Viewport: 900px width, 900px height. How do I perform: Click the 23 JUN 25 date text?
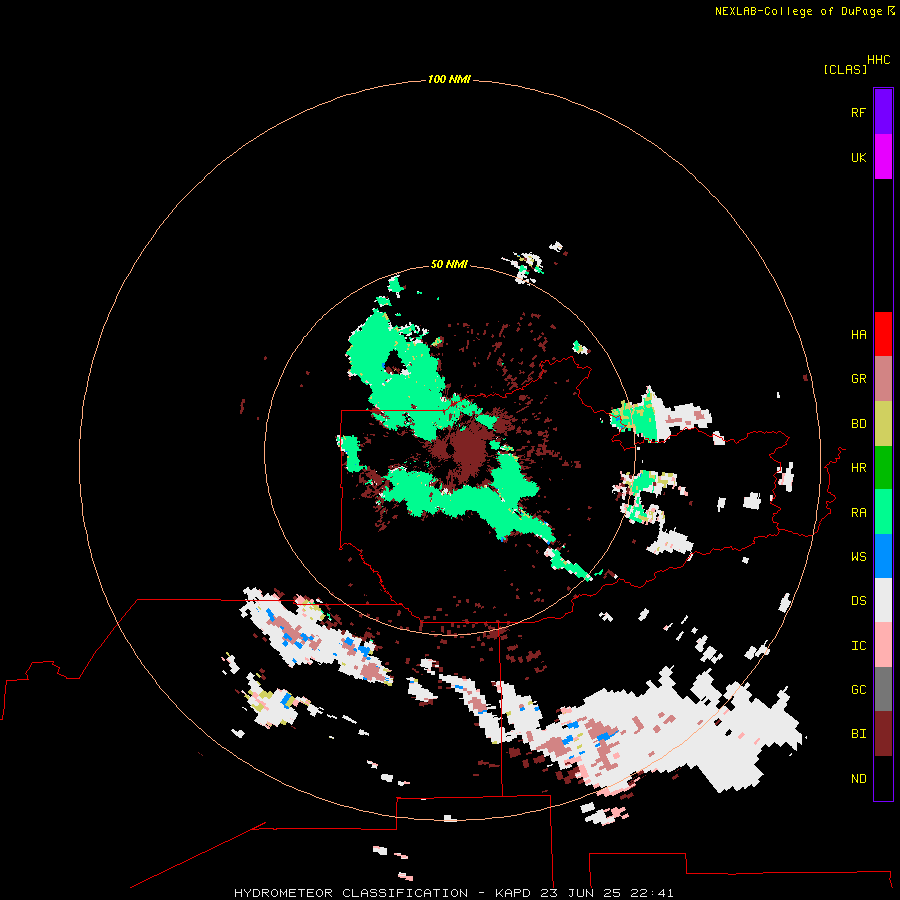(580, 893)
